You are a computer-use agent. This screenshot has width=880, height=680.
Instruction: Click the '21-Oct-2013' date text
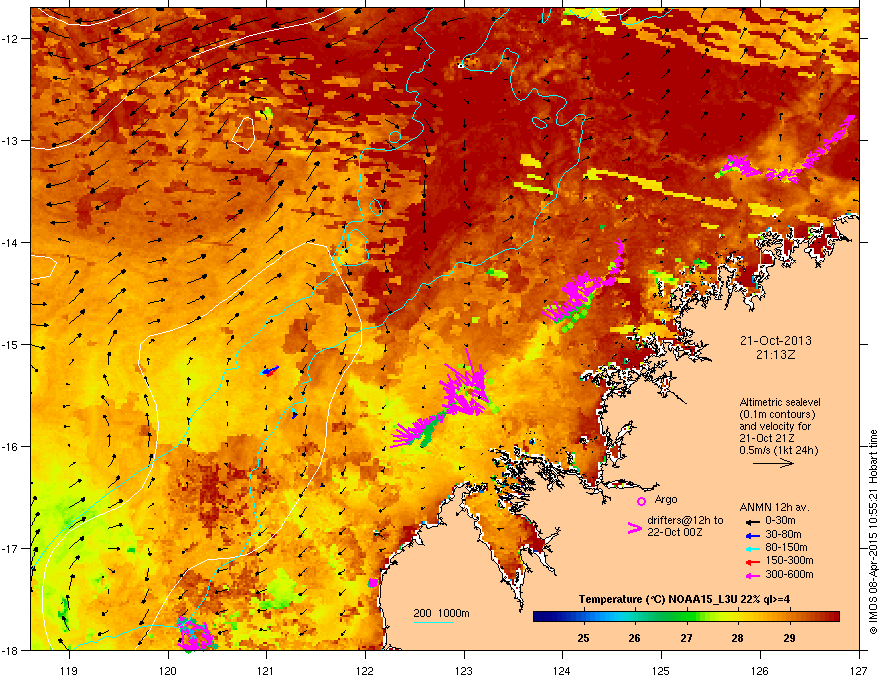coord(776,341)
